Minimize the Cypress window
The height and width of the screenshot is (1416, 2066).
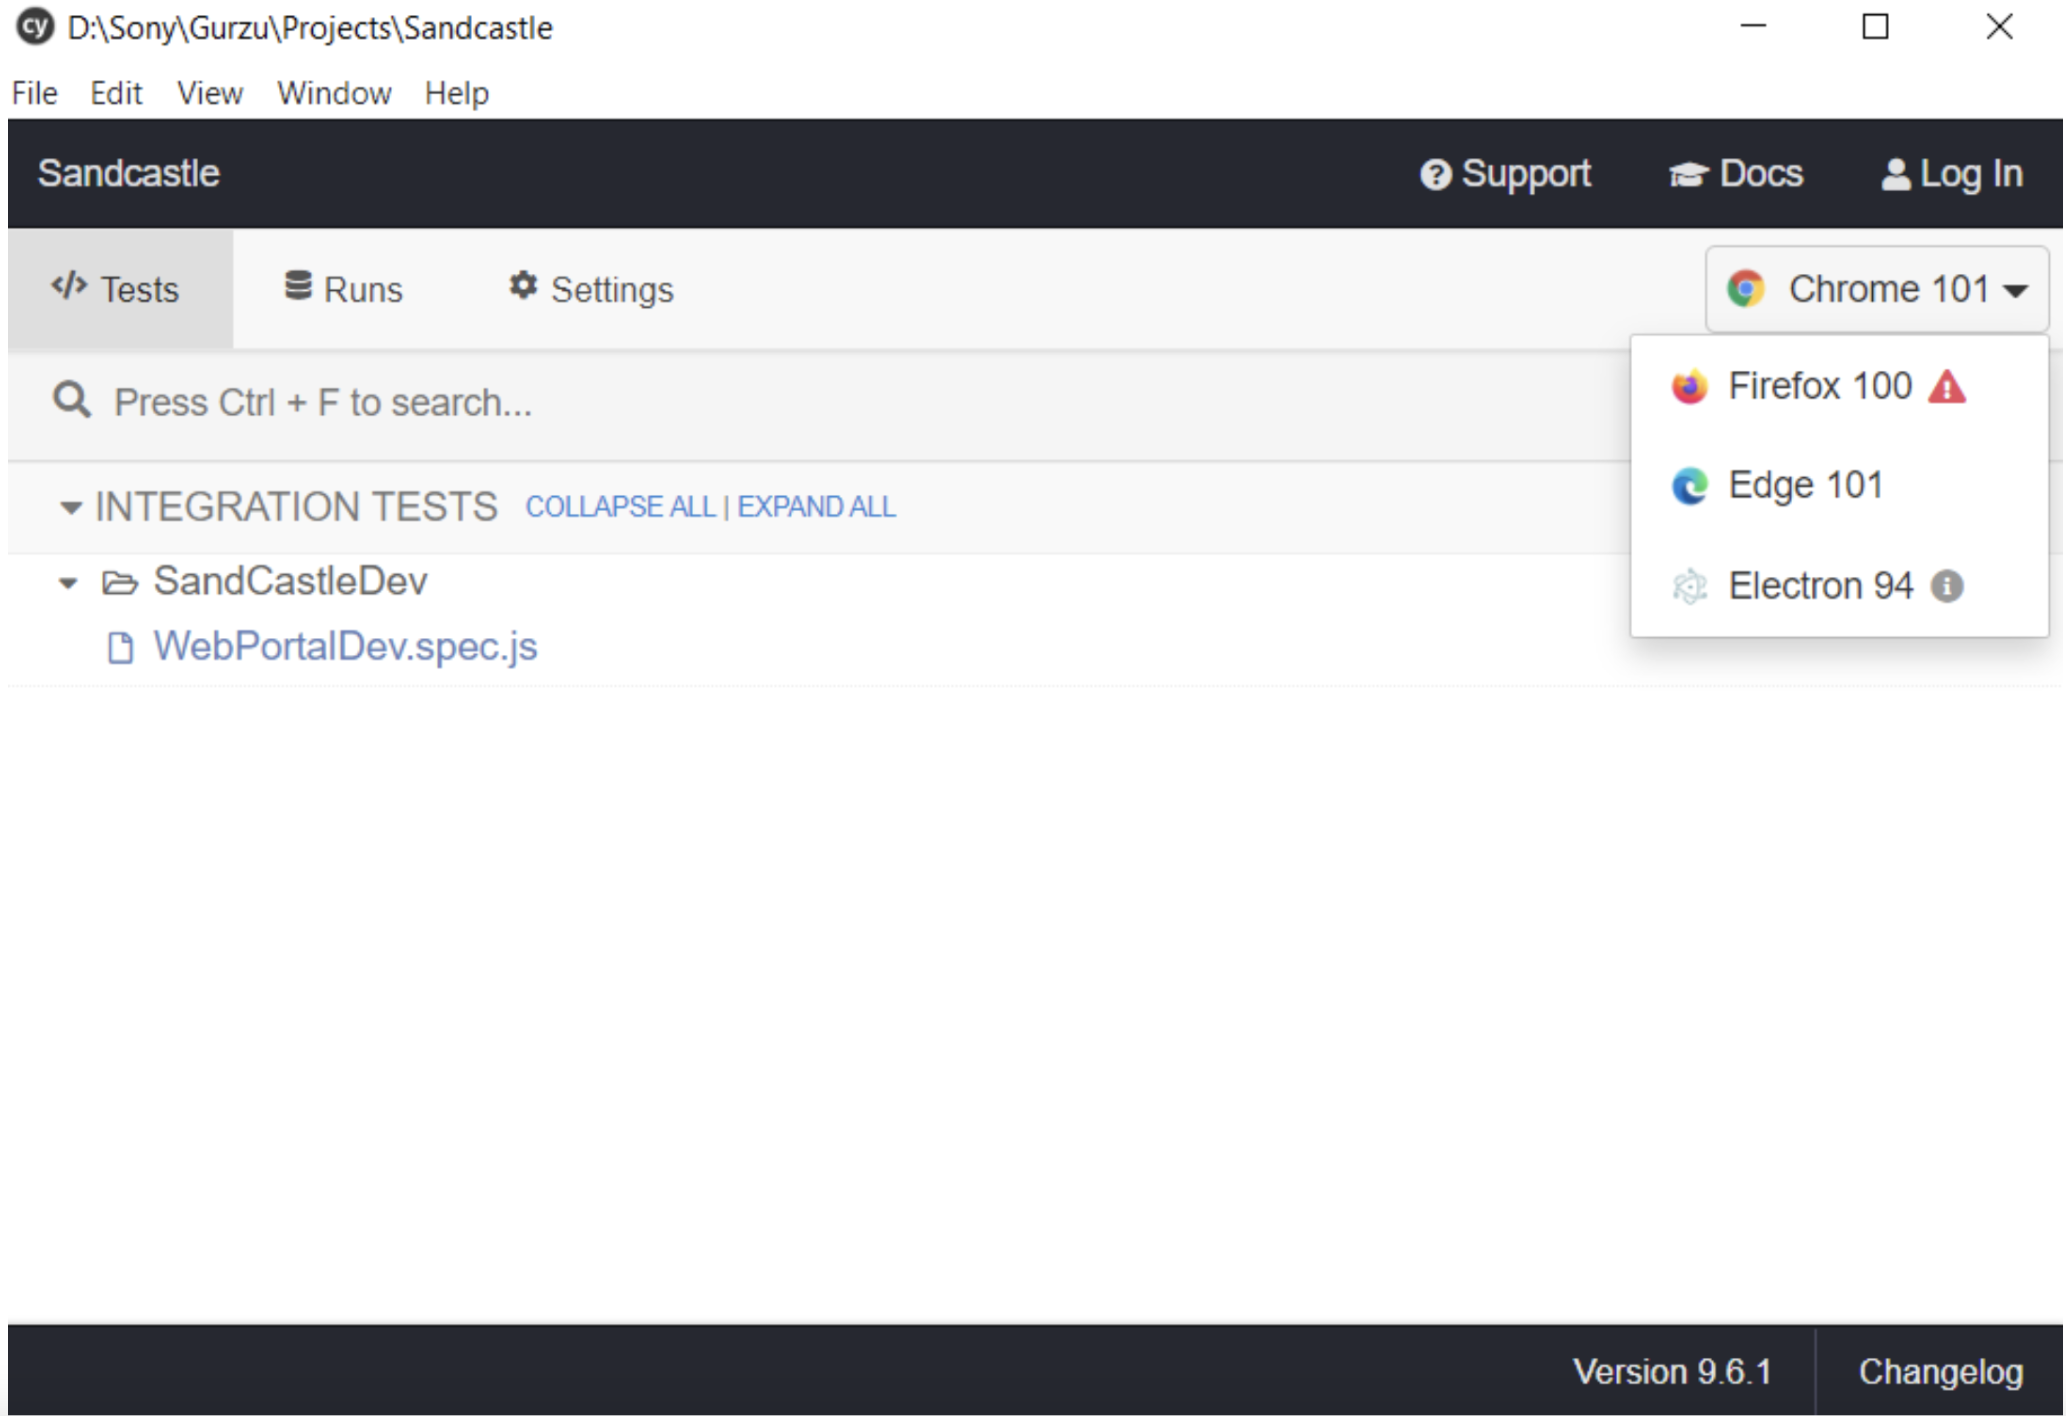tap(1753, 27)
